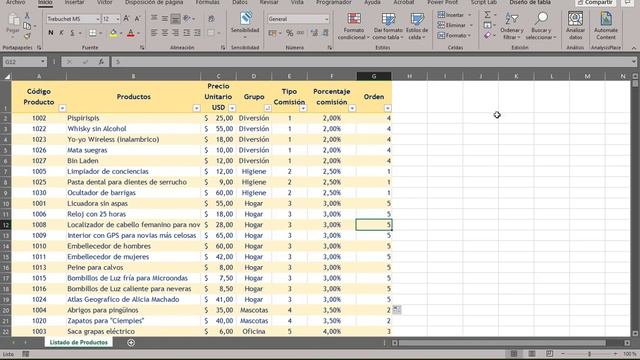Switch to normal view in status bar
The height and width of the screenshot is (360, 640).
514,353
